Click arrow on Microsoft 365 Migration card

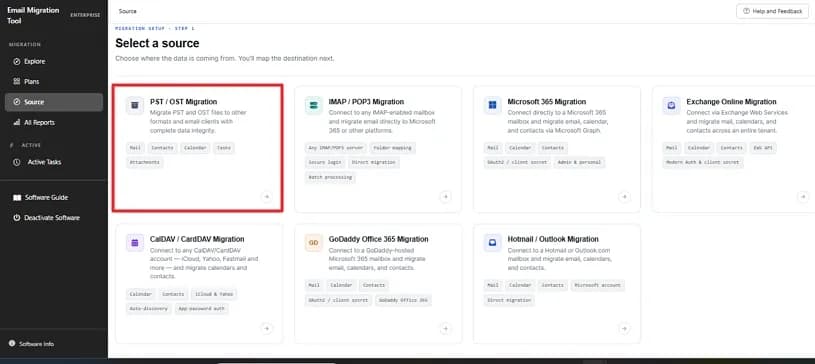tap(624, 197)
